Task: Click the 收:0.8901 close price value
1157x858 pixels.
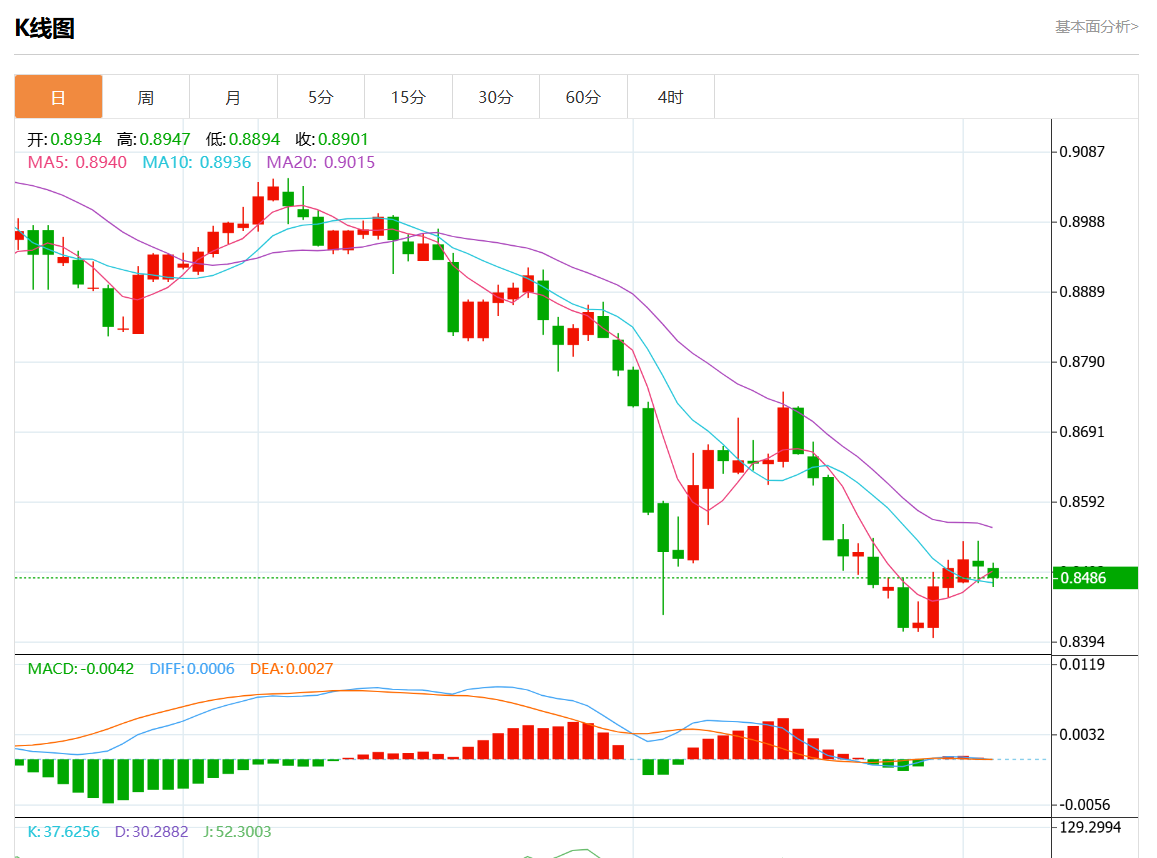Action: (332, 139)
